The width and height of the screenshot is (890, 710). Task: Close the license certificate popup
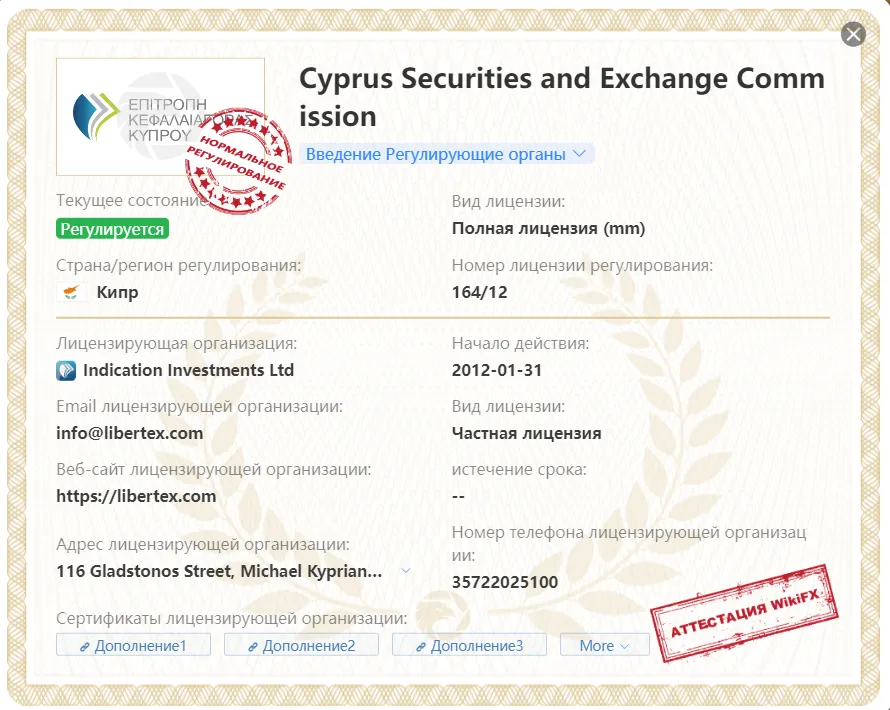tap(853, 34)
